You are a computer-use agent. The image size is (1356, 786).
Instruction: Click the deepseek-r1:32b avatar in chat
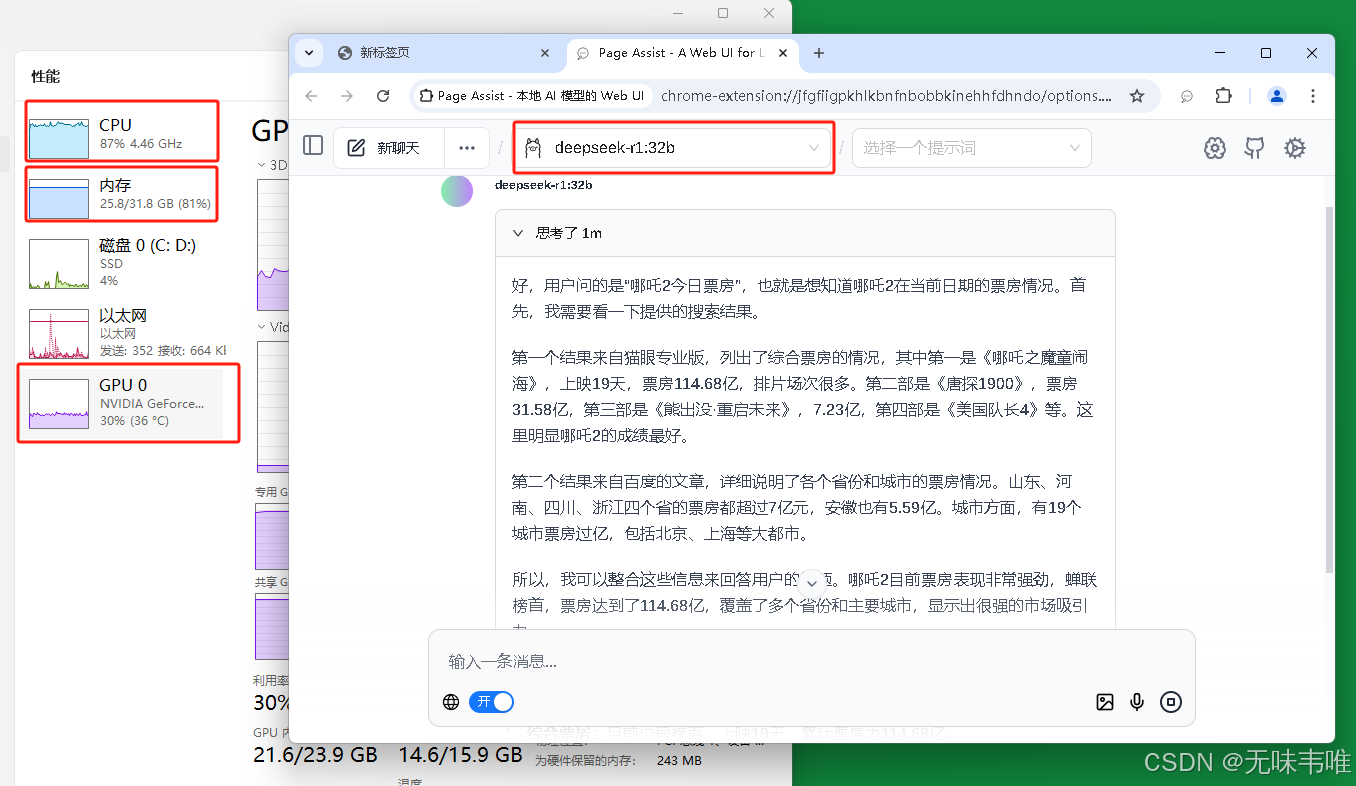coord(457,191)
